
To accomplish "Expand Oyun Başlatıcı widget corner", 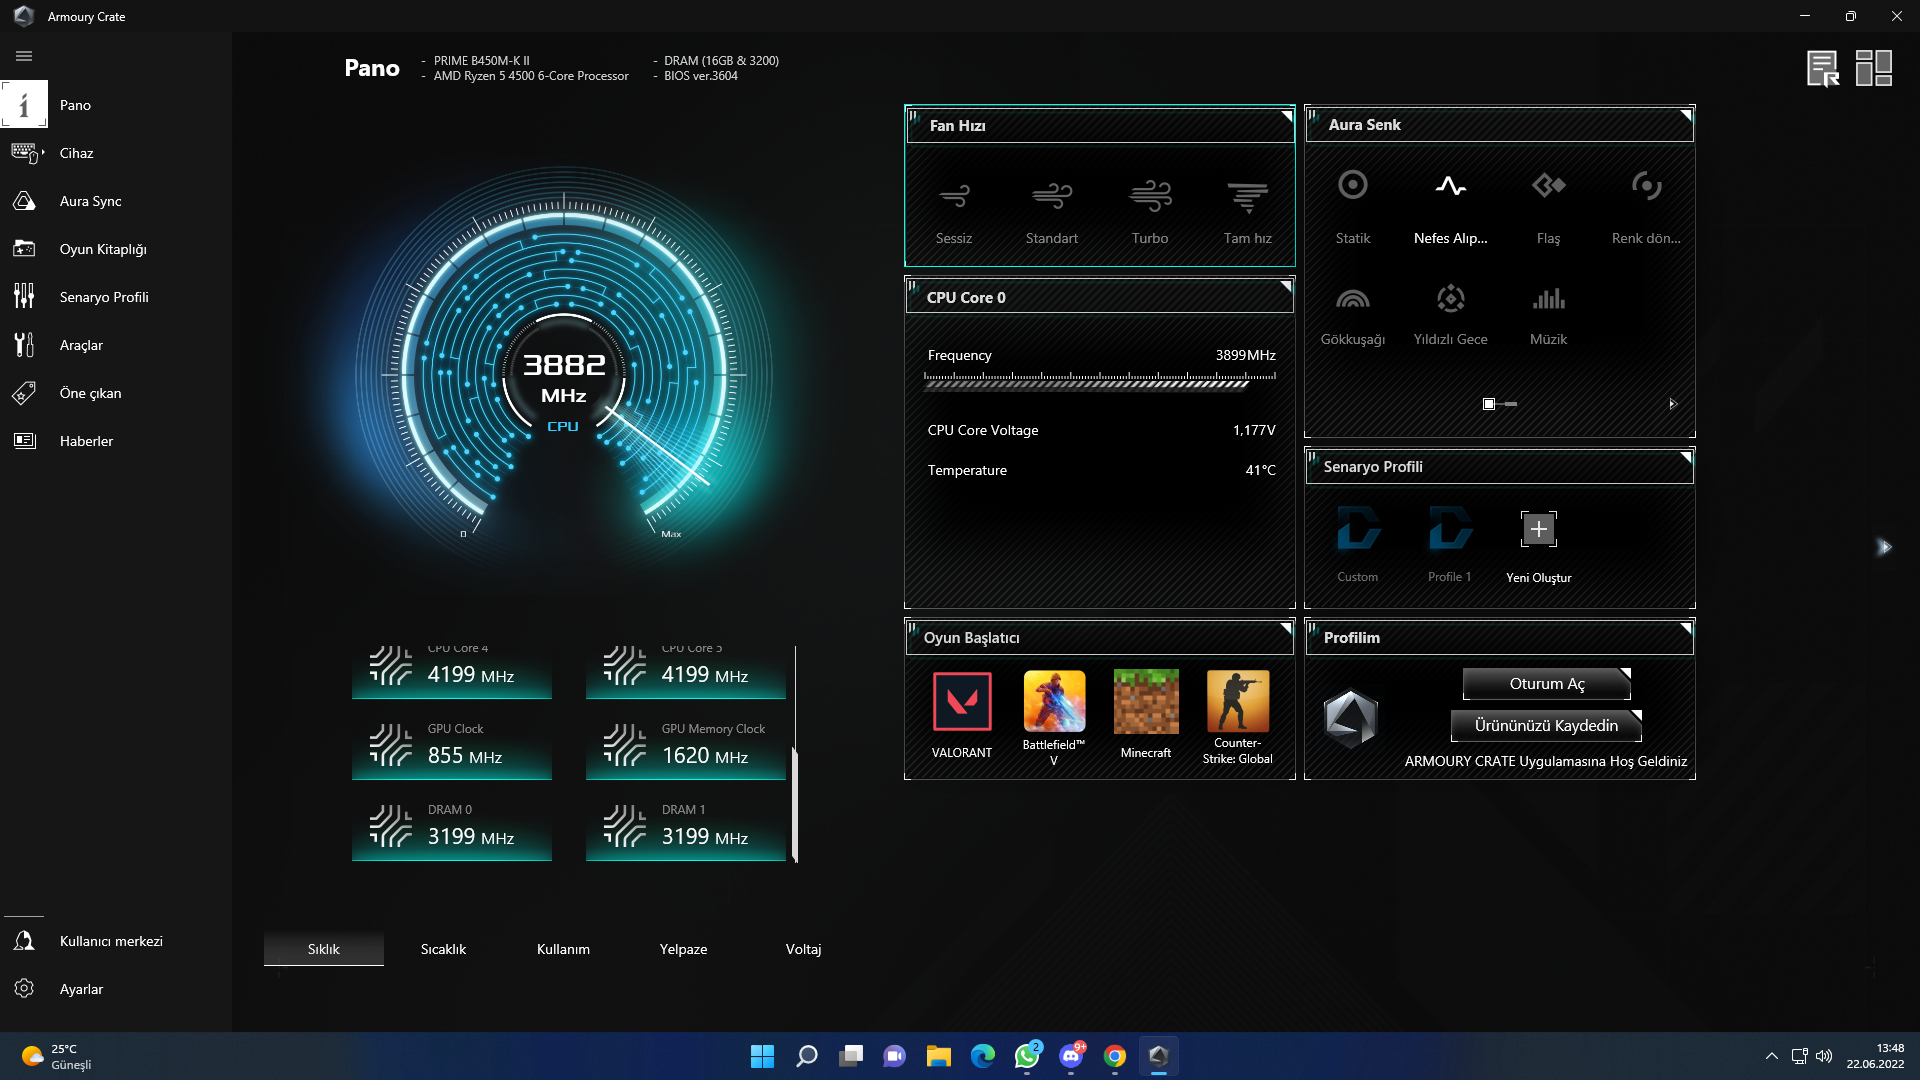I will tap(1287, 628).
